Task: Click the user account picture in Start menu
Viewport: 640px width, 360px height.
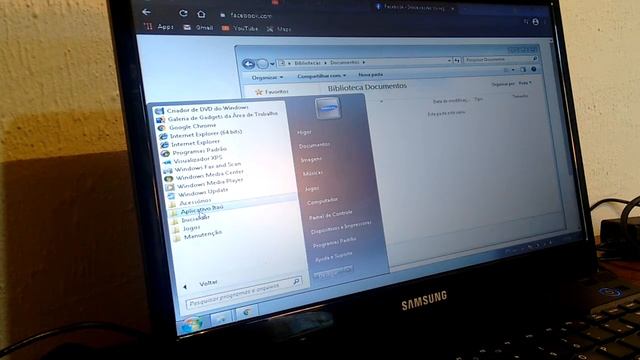Action: tap(328, 109)
